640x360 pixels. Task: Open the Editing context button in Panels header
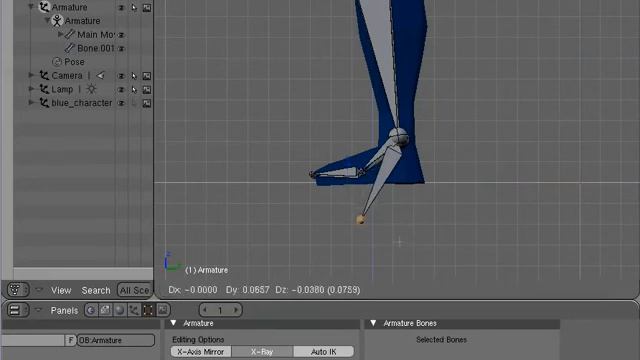pos(148,310)
